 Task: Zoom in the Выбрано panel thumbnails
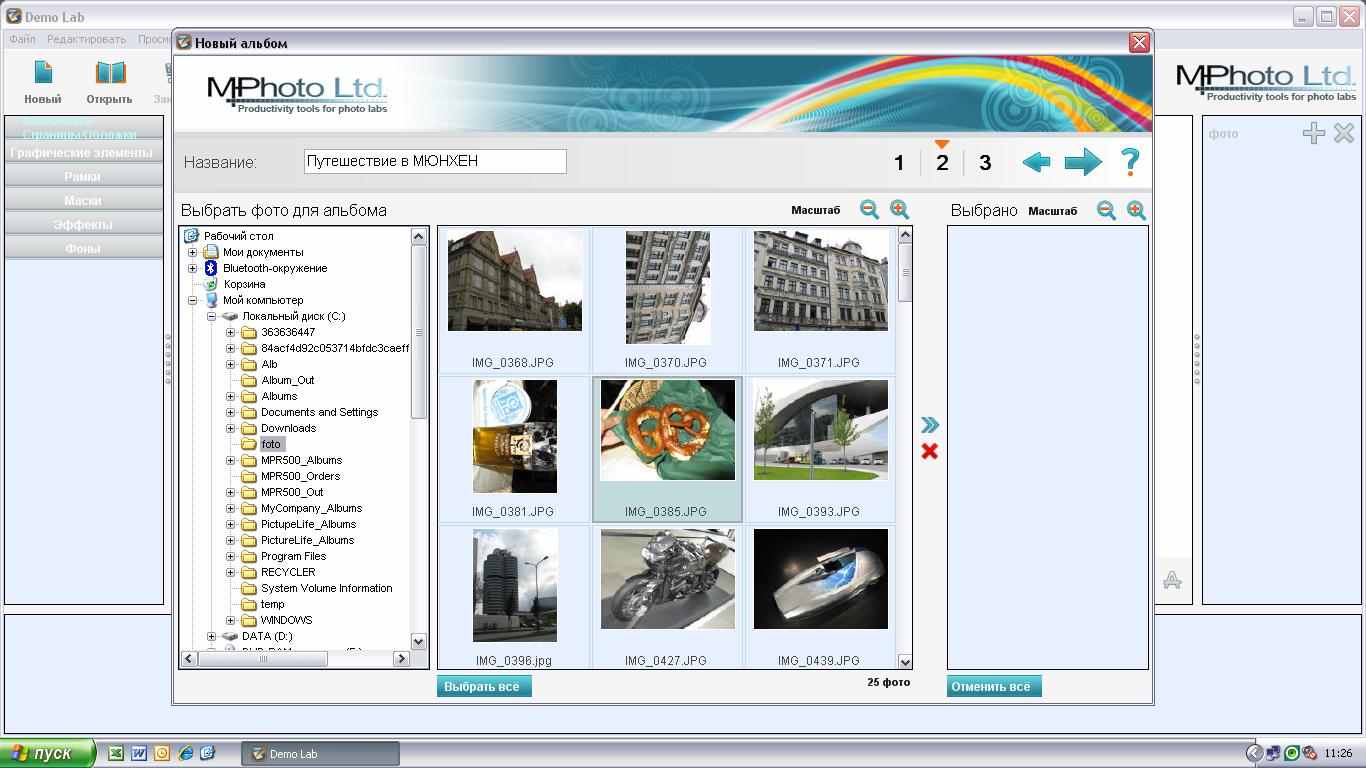pos(1136,210)
